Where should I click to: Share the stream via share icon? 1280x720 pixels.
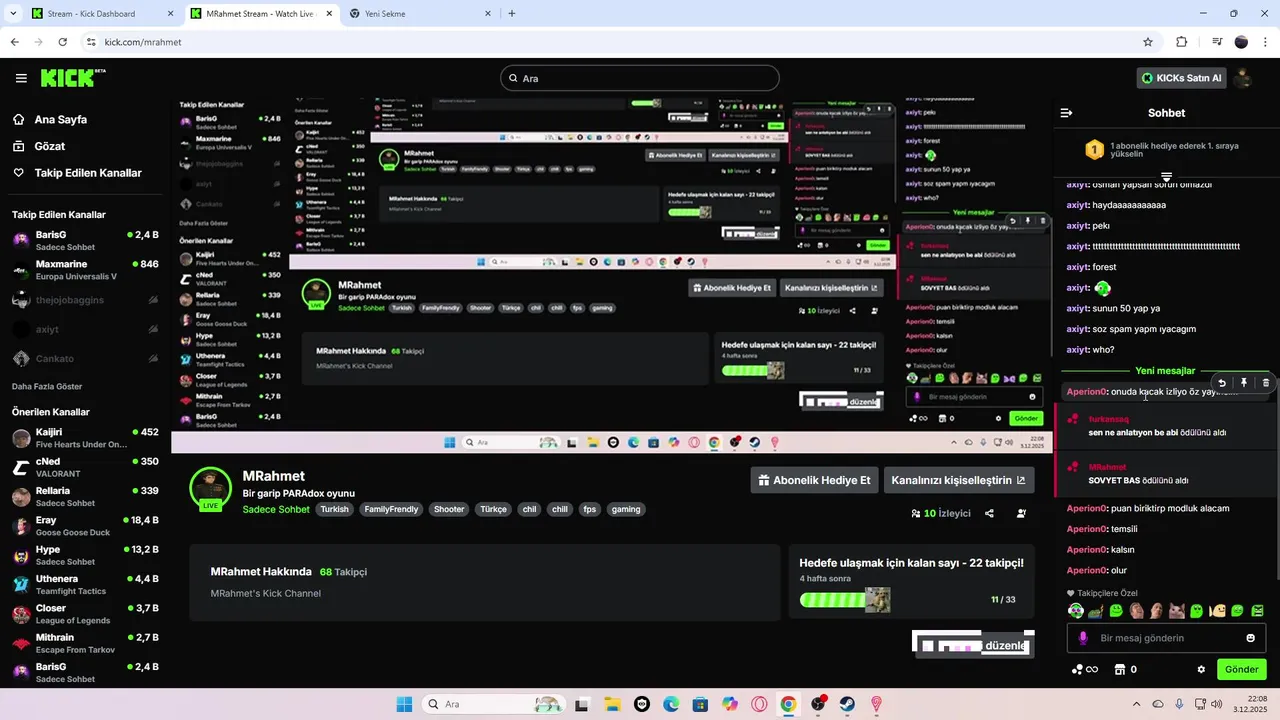[989, 513]
